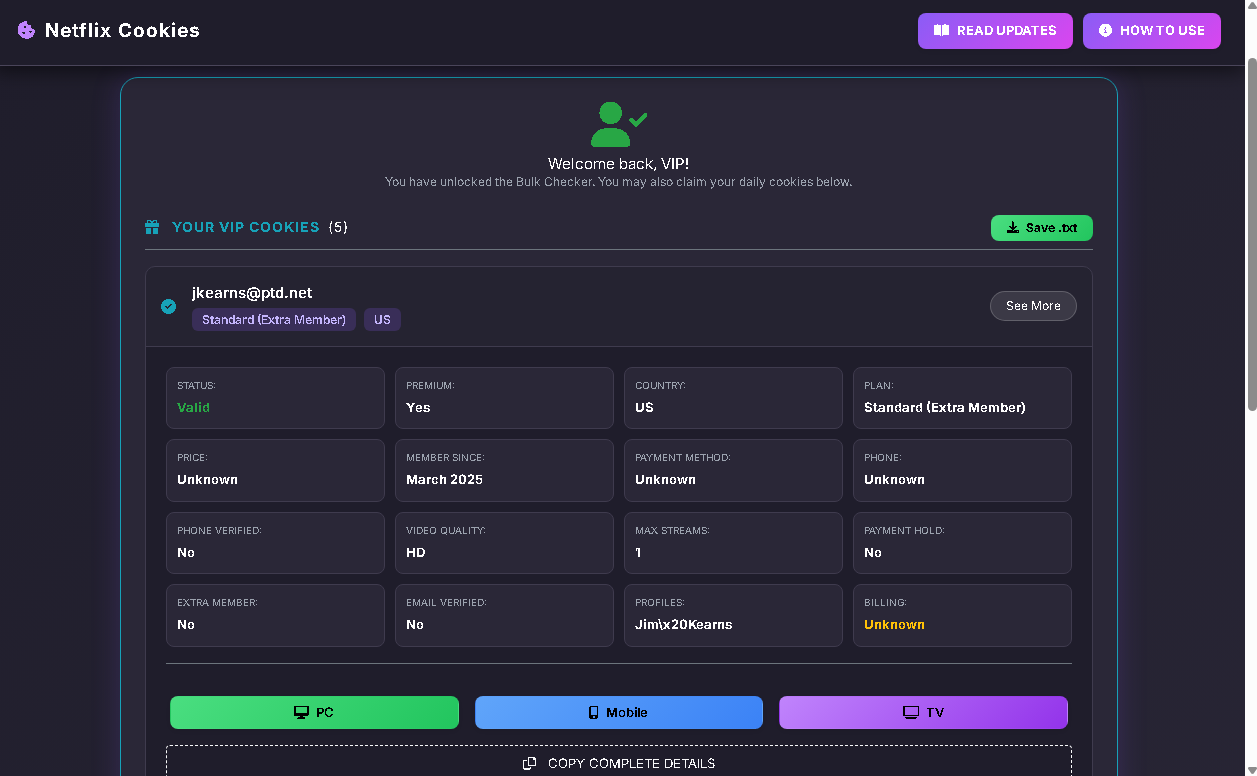Click the info icon on How to Use
Screen dimensions: 1257x776
point(1105,31)
